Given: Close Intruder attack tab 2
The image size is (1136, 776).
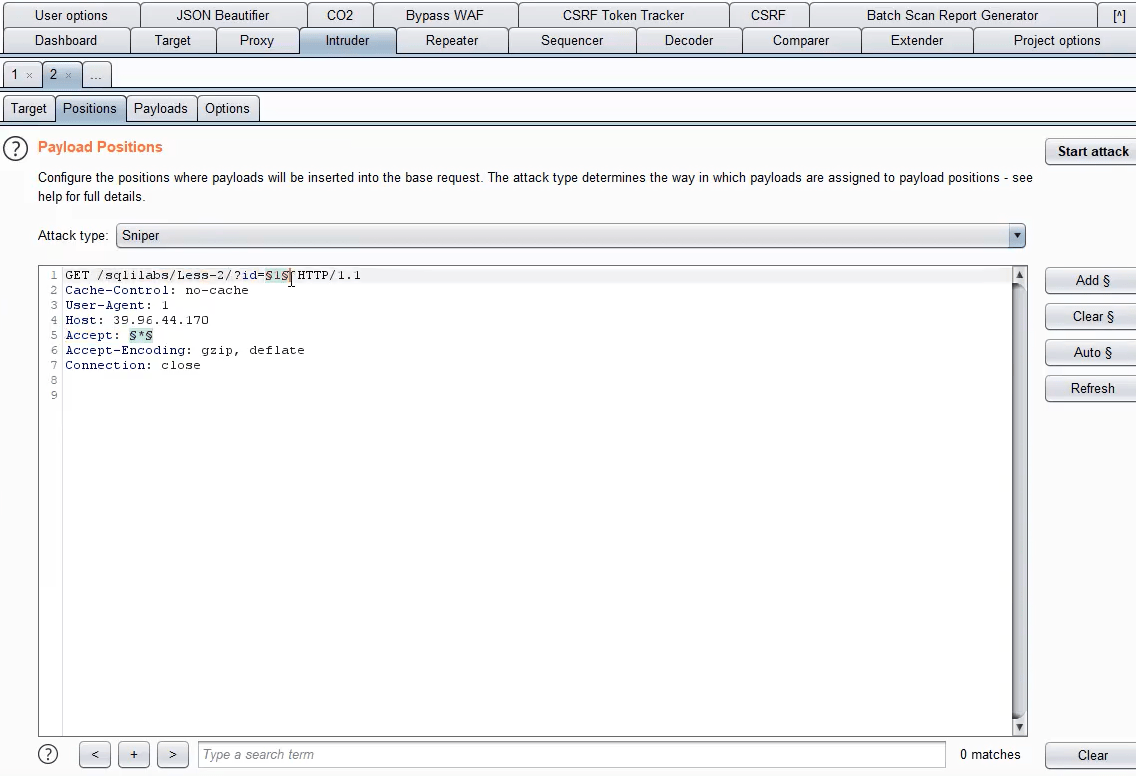Looking at the screenshot, I should (68, 75).
